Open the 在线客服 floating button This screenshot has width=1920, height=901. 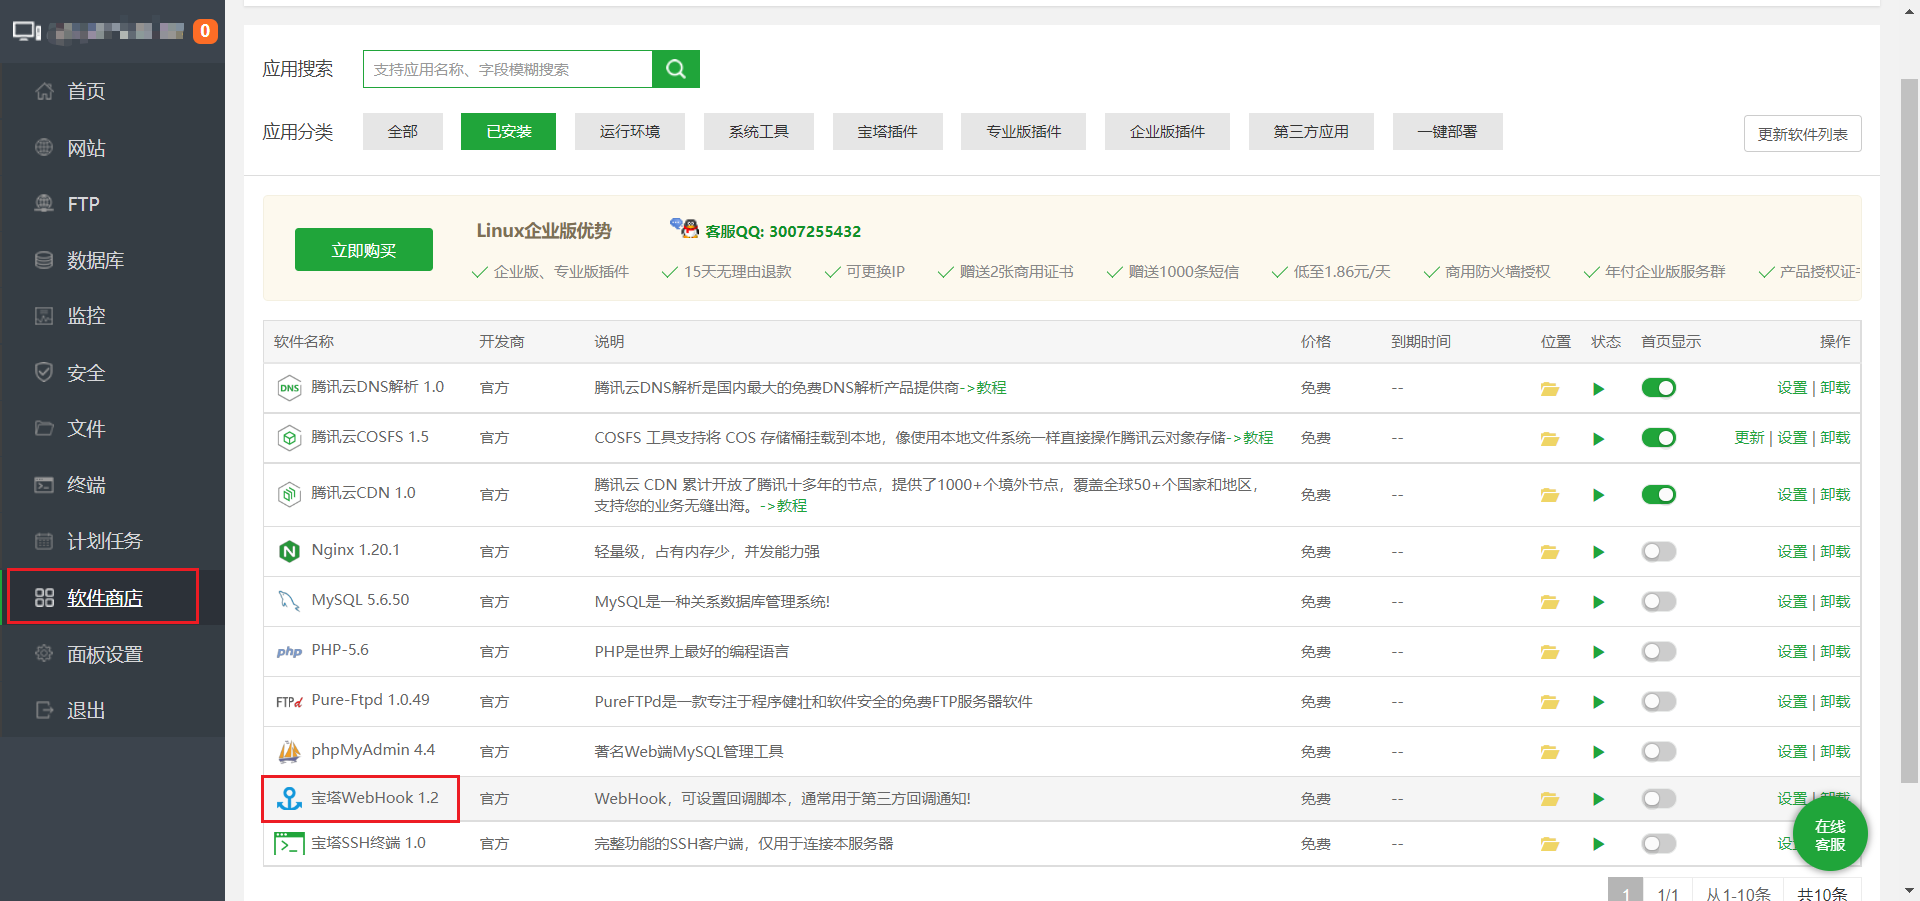[1830, 834]
